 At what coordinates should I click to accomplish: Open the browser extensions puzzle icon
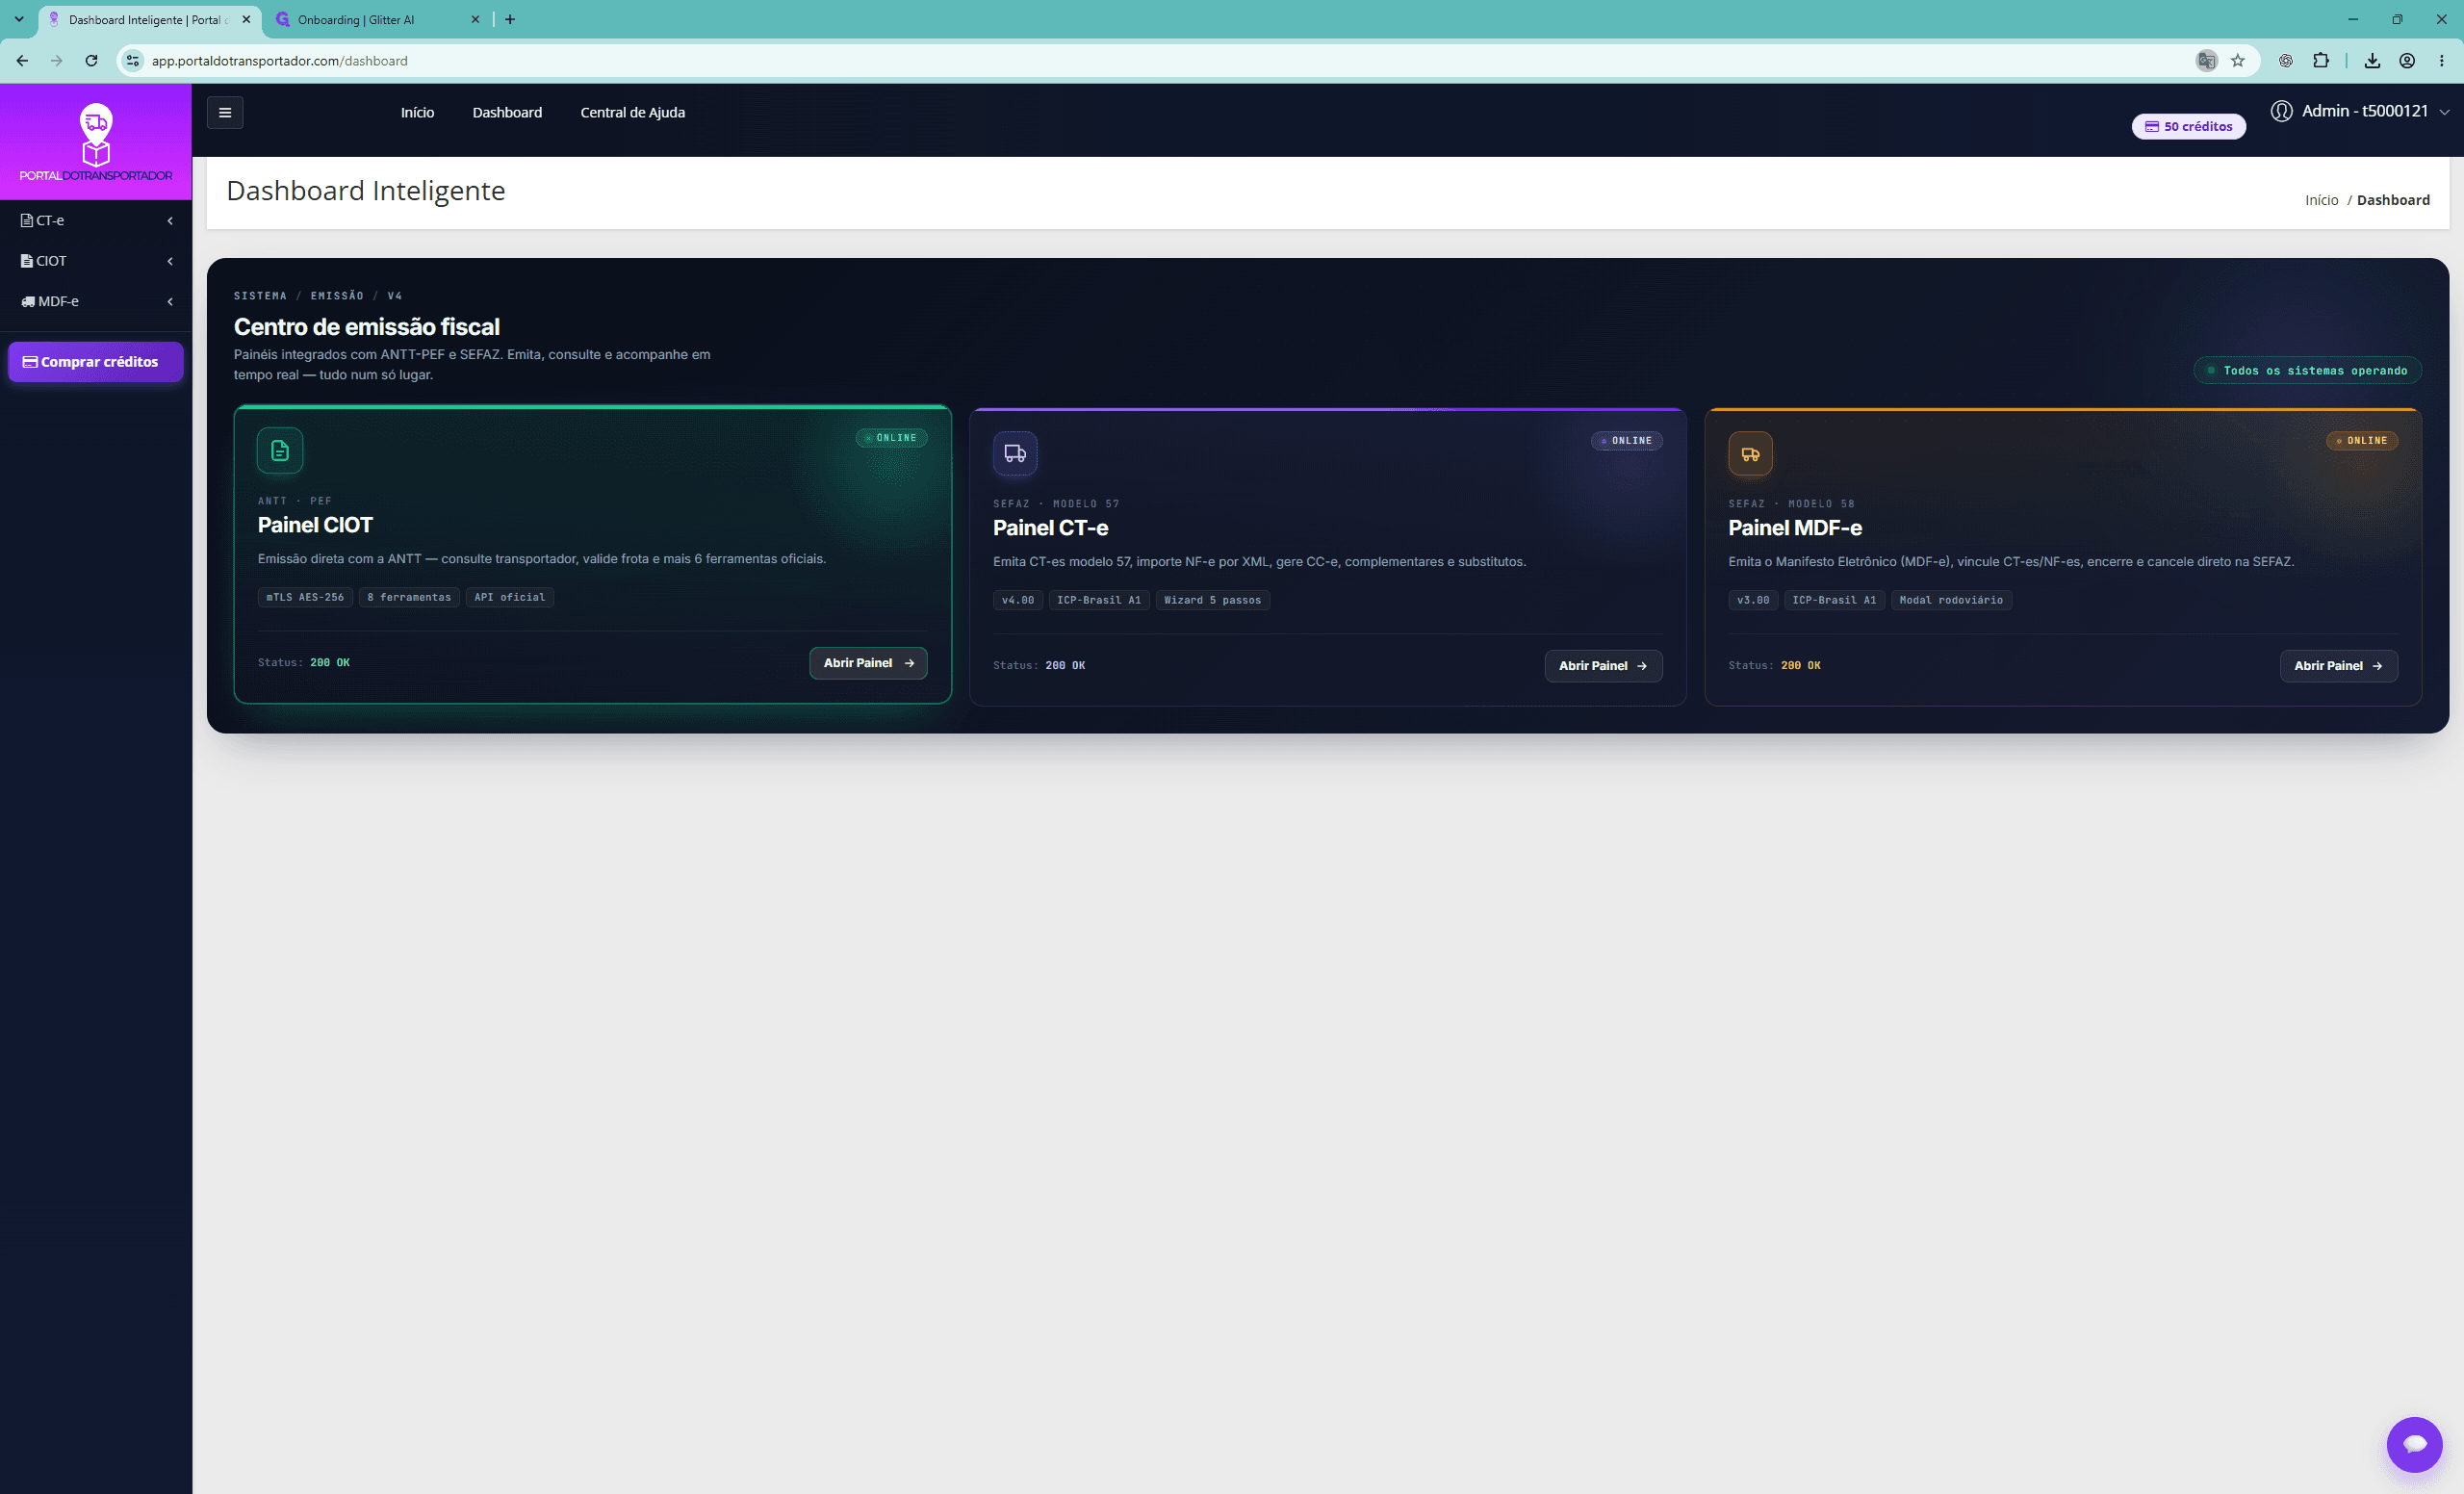tap(2321, 61)
